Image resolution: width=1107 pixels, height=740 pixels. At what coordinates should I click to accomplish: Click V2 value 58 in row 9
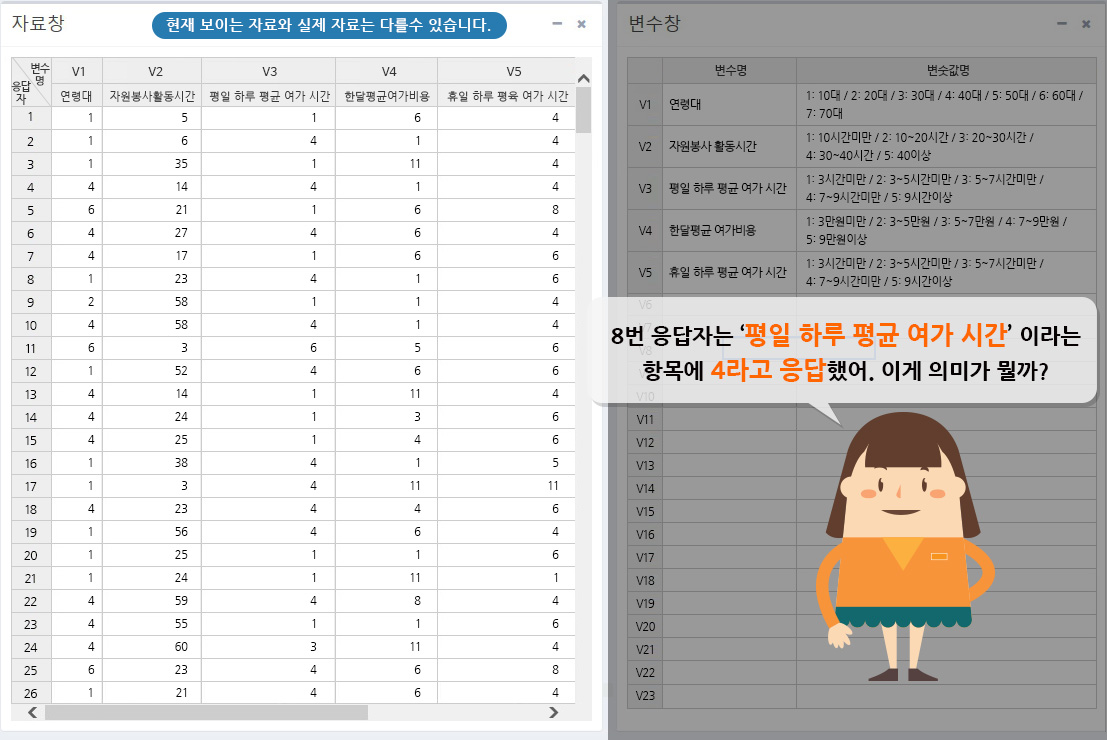click(x=152, y=302)
